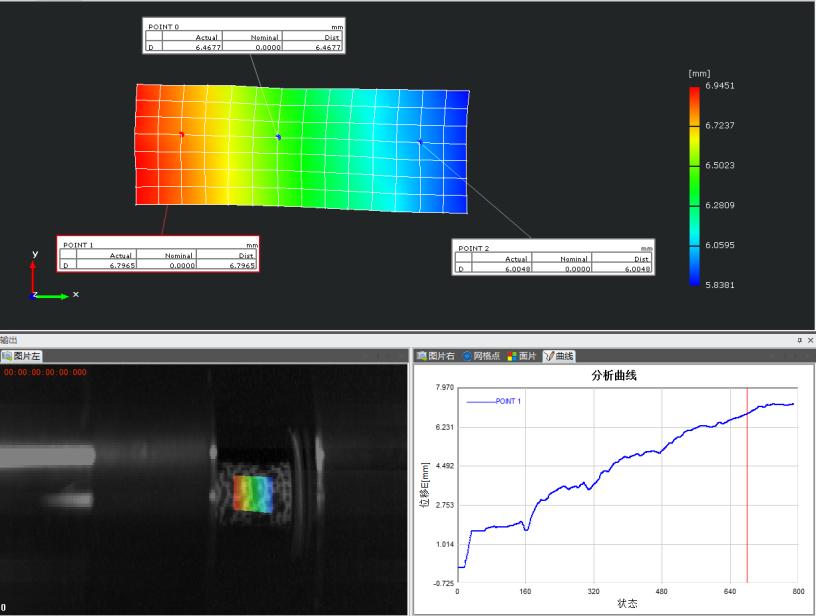Click the 分析曲线 chart title
Viewport: 816px width, 616px height.
(x=612, y=376)
